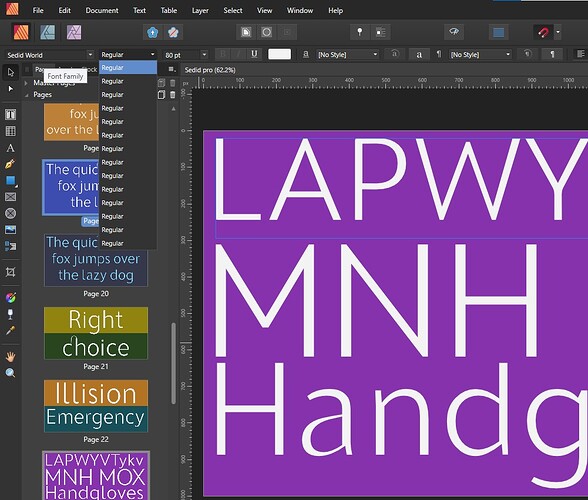Open the Select menu
The image size is (588, 500).
pyautogui.click(x=233, y=11)
